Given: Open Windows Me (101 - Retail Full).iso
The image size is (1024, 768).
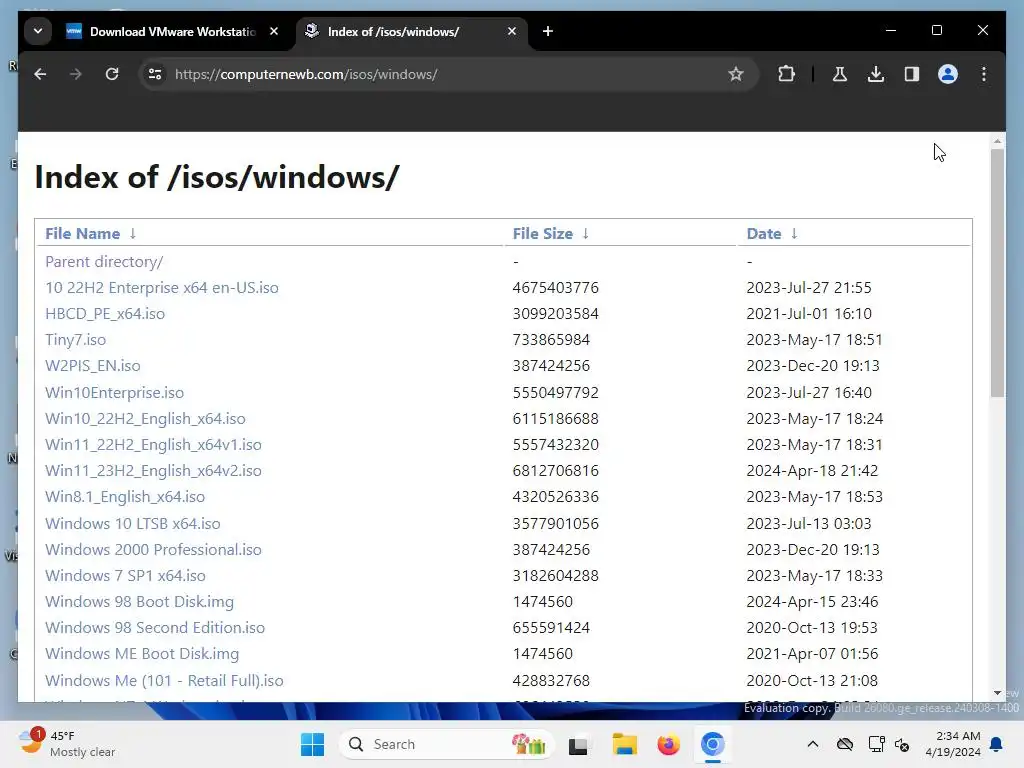Looking at the screenshot, I should (165, 681).
